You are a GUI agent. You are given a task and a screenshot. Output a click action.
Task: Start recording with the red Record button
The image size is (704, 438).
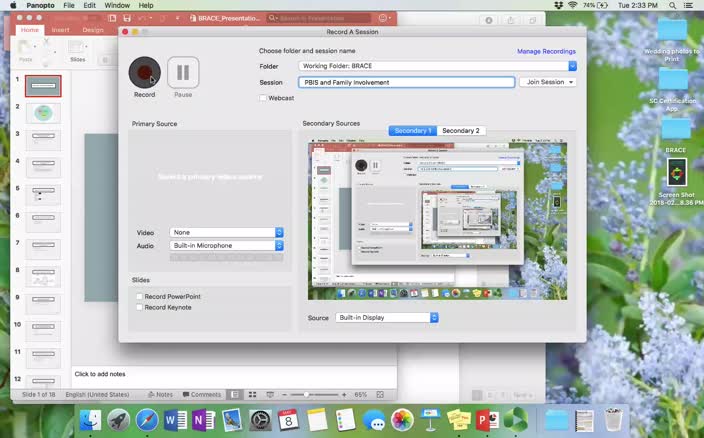[145, 72]
